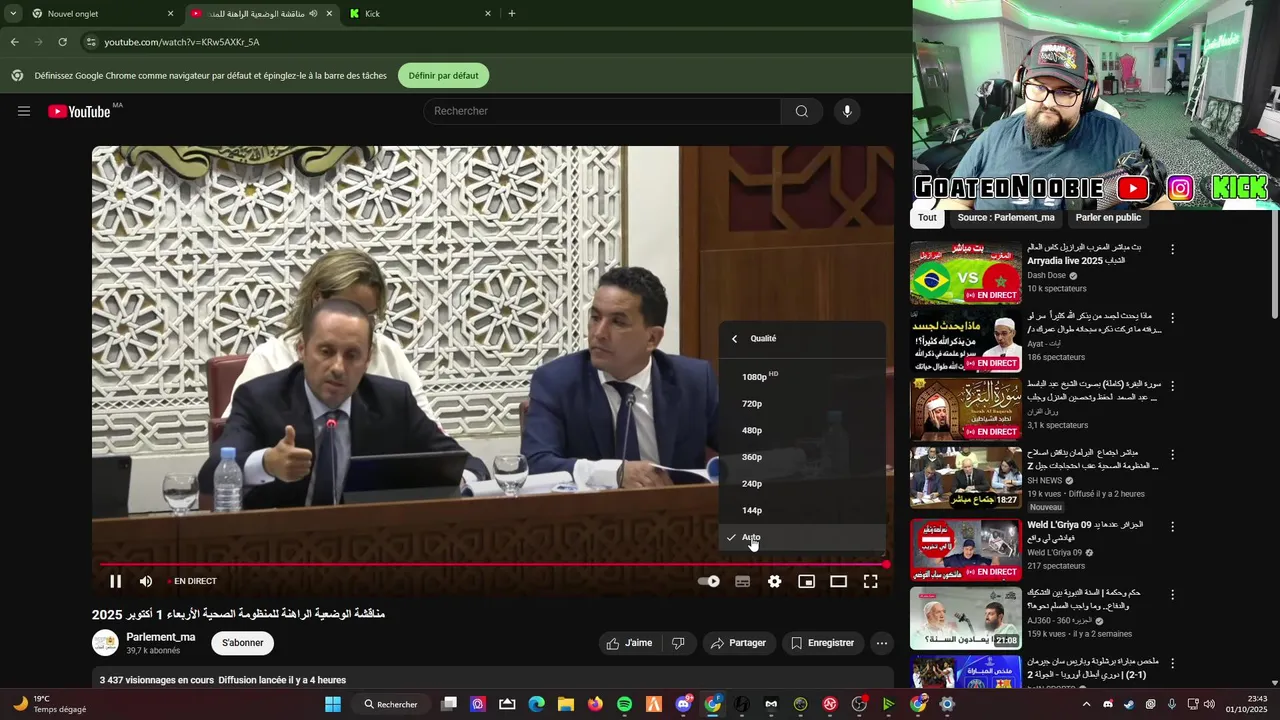This screenshot has width=1280, height=720.
Task: Open the Parlement_ma channel name link
Action: click(161, 637)
